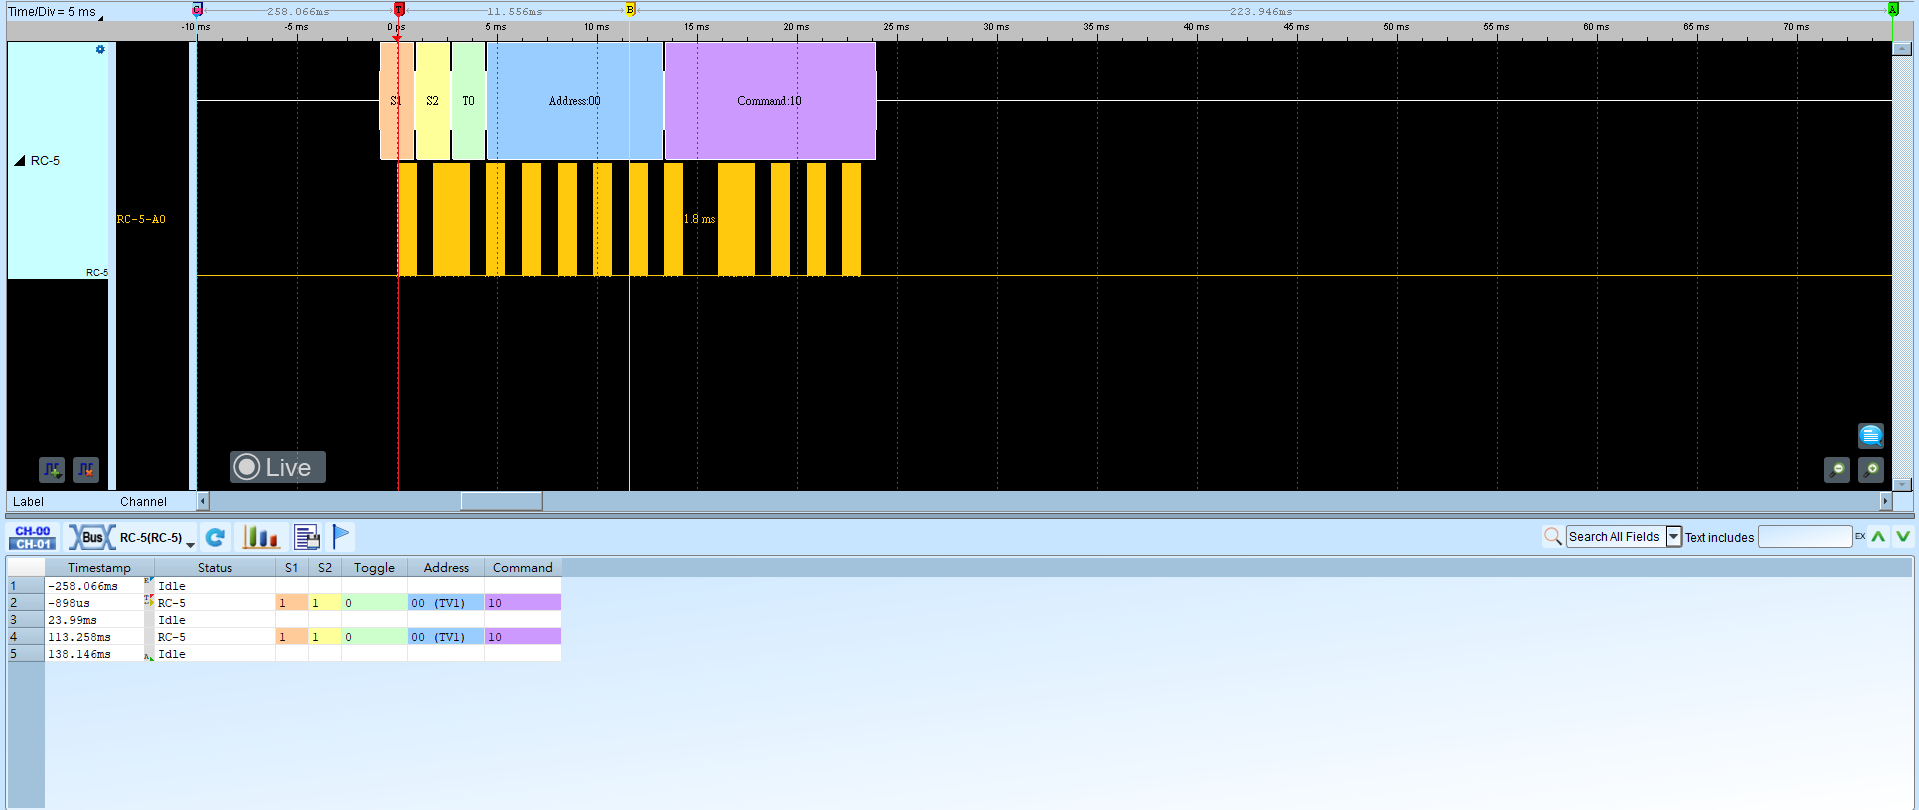Click the Status column header
The height and width of the screenshot is (810, 1919).
coord(215,568)
